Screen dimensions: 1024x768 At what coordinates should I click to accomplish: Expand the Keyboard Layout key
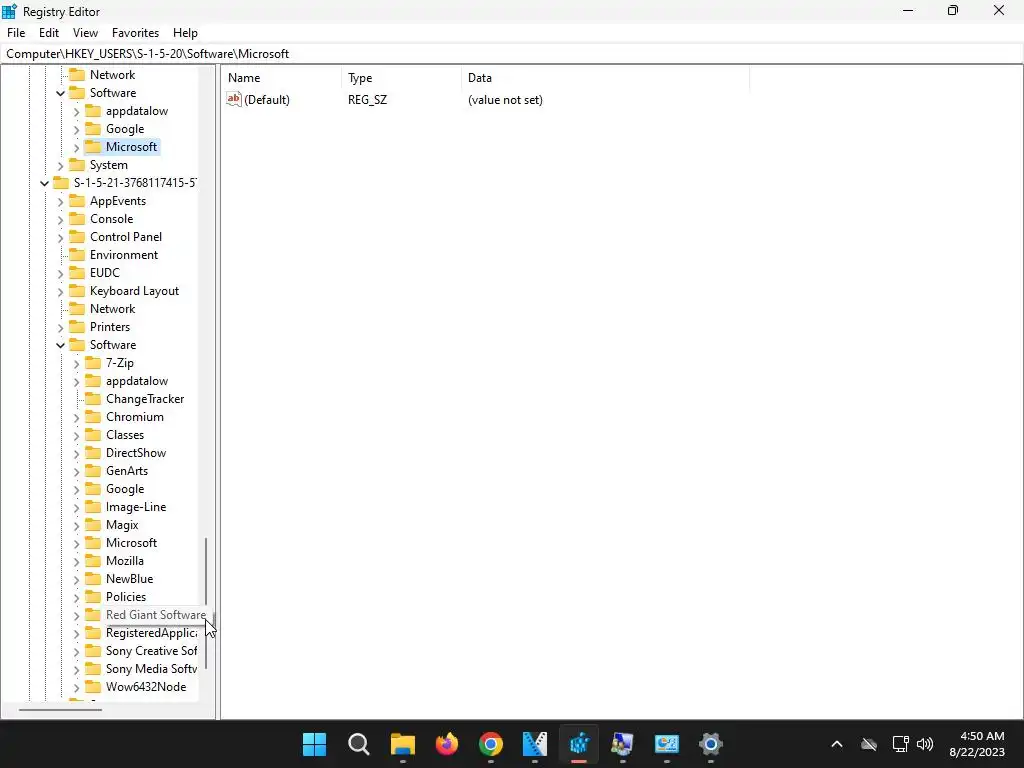[60, 292]
